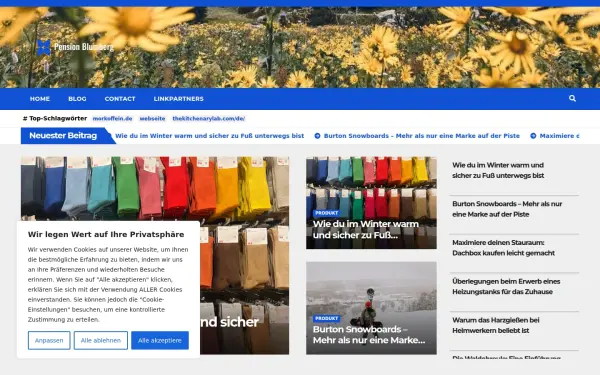Click heading Wir legen Wert auf Ihre Privatsphäre
The height and width of the screenshot is (375, 600).
[x=106, y=234]
